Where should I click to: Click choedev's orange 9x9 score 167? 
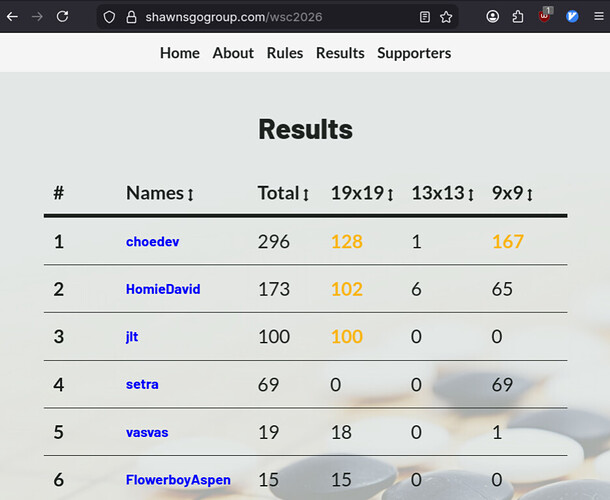[508, 242]
